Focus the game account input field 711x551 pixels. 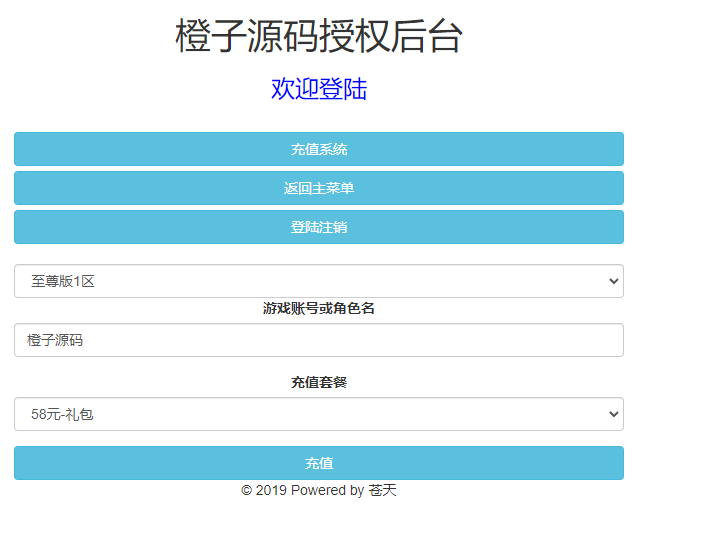click(x=318, y=340)
